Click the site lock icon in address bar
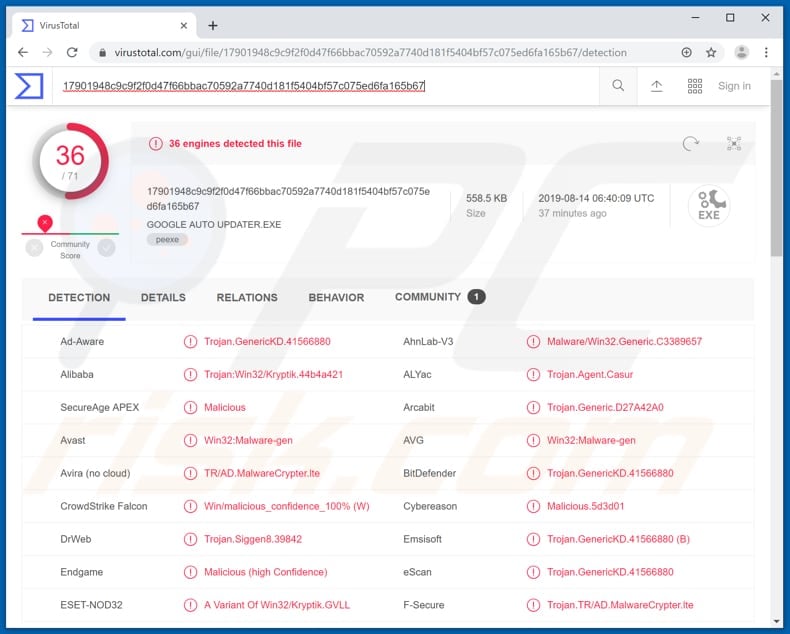The height and width of the screenshot is (634, 790). point(102,52)
